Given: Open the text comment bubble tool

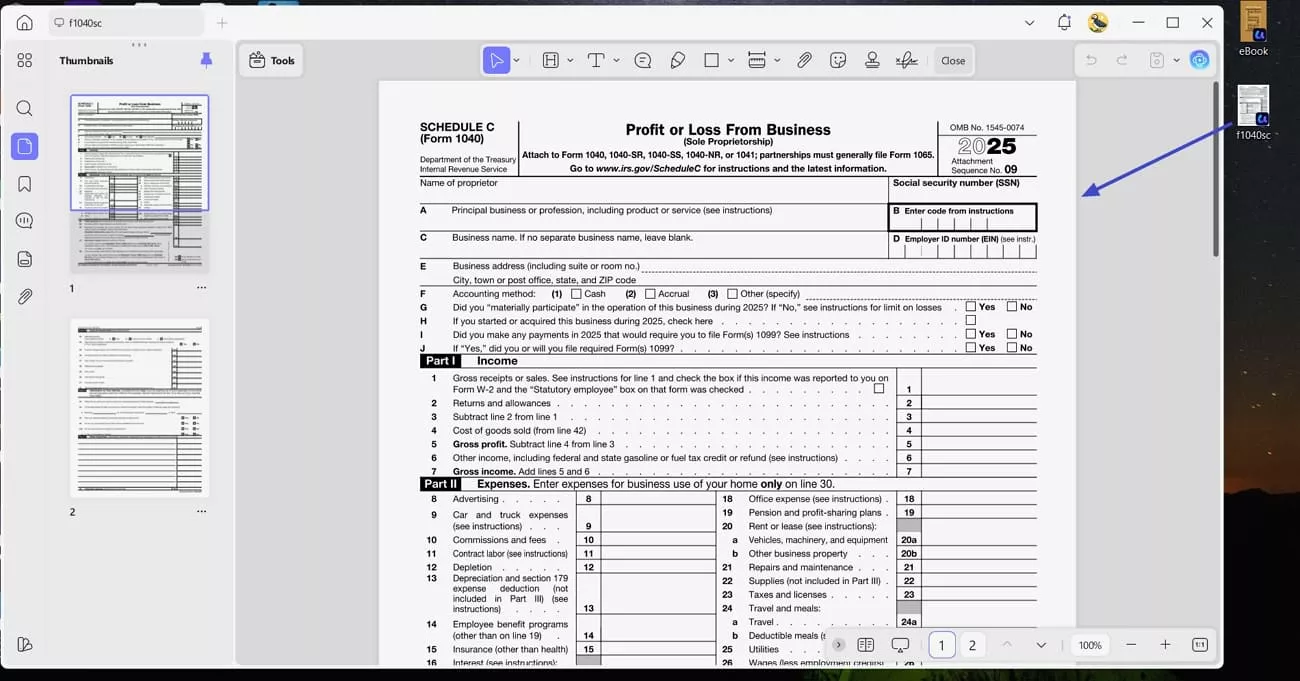Looking at the screenshot, I should 643,60.
